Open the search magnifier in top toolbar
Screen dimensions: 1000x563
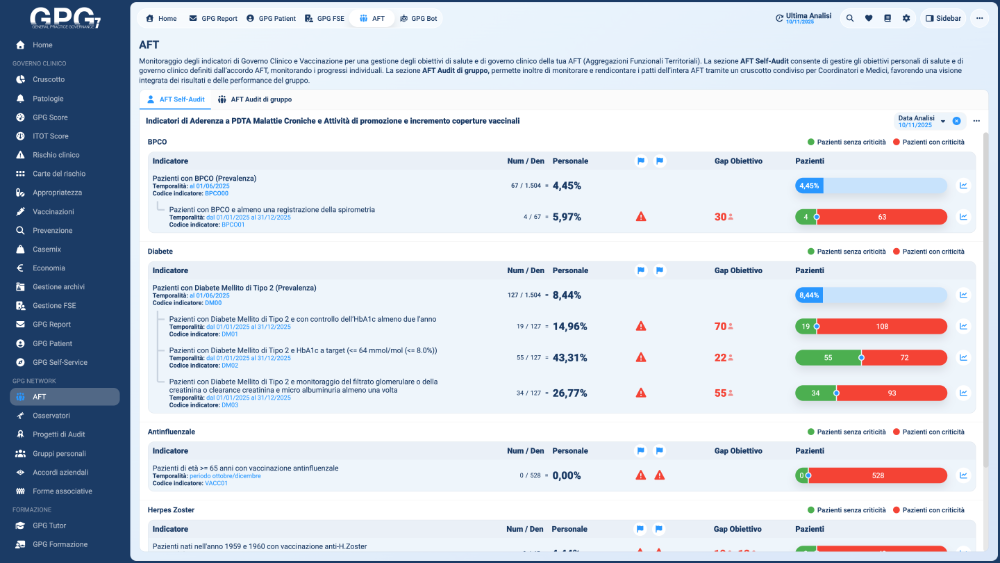[850, 18]
